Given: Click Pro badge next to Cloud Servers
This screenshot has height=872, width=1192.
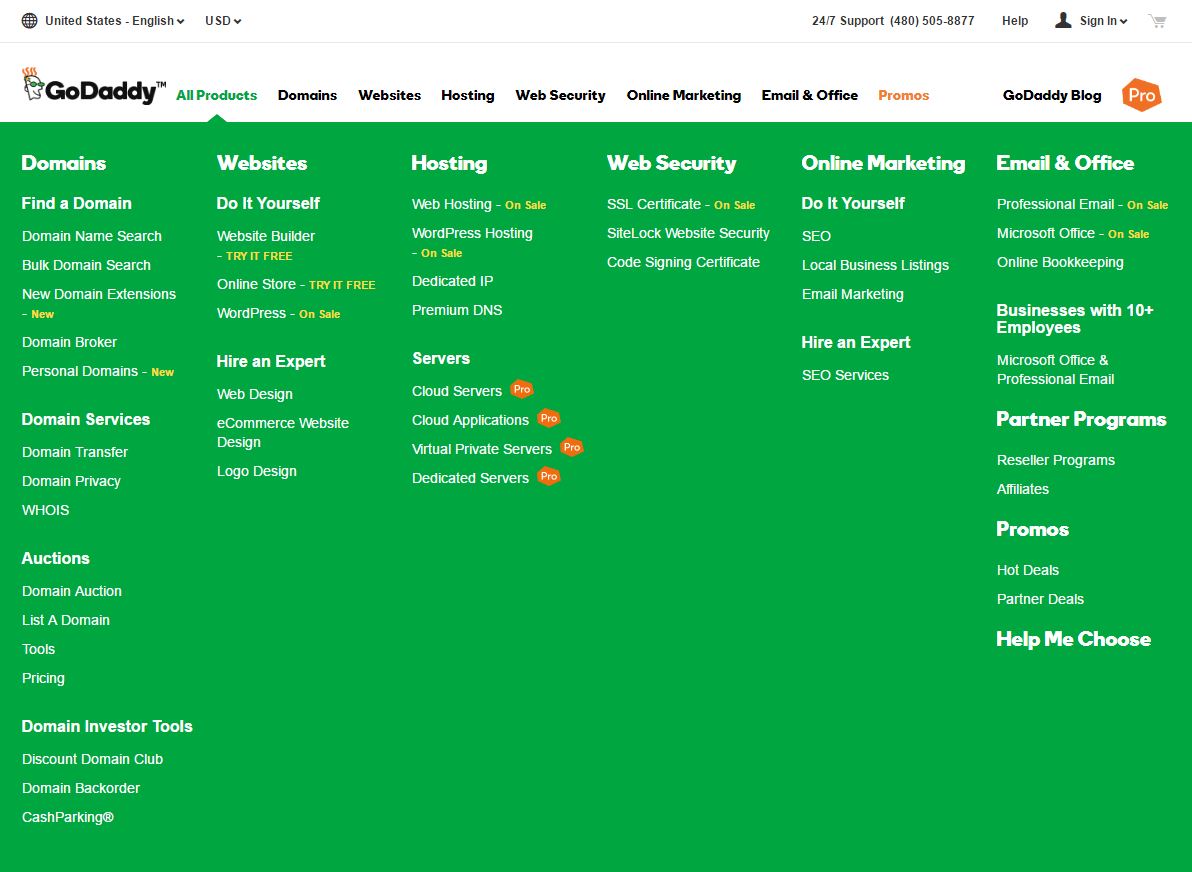Looking at the screenshot, I should [521, 390].
